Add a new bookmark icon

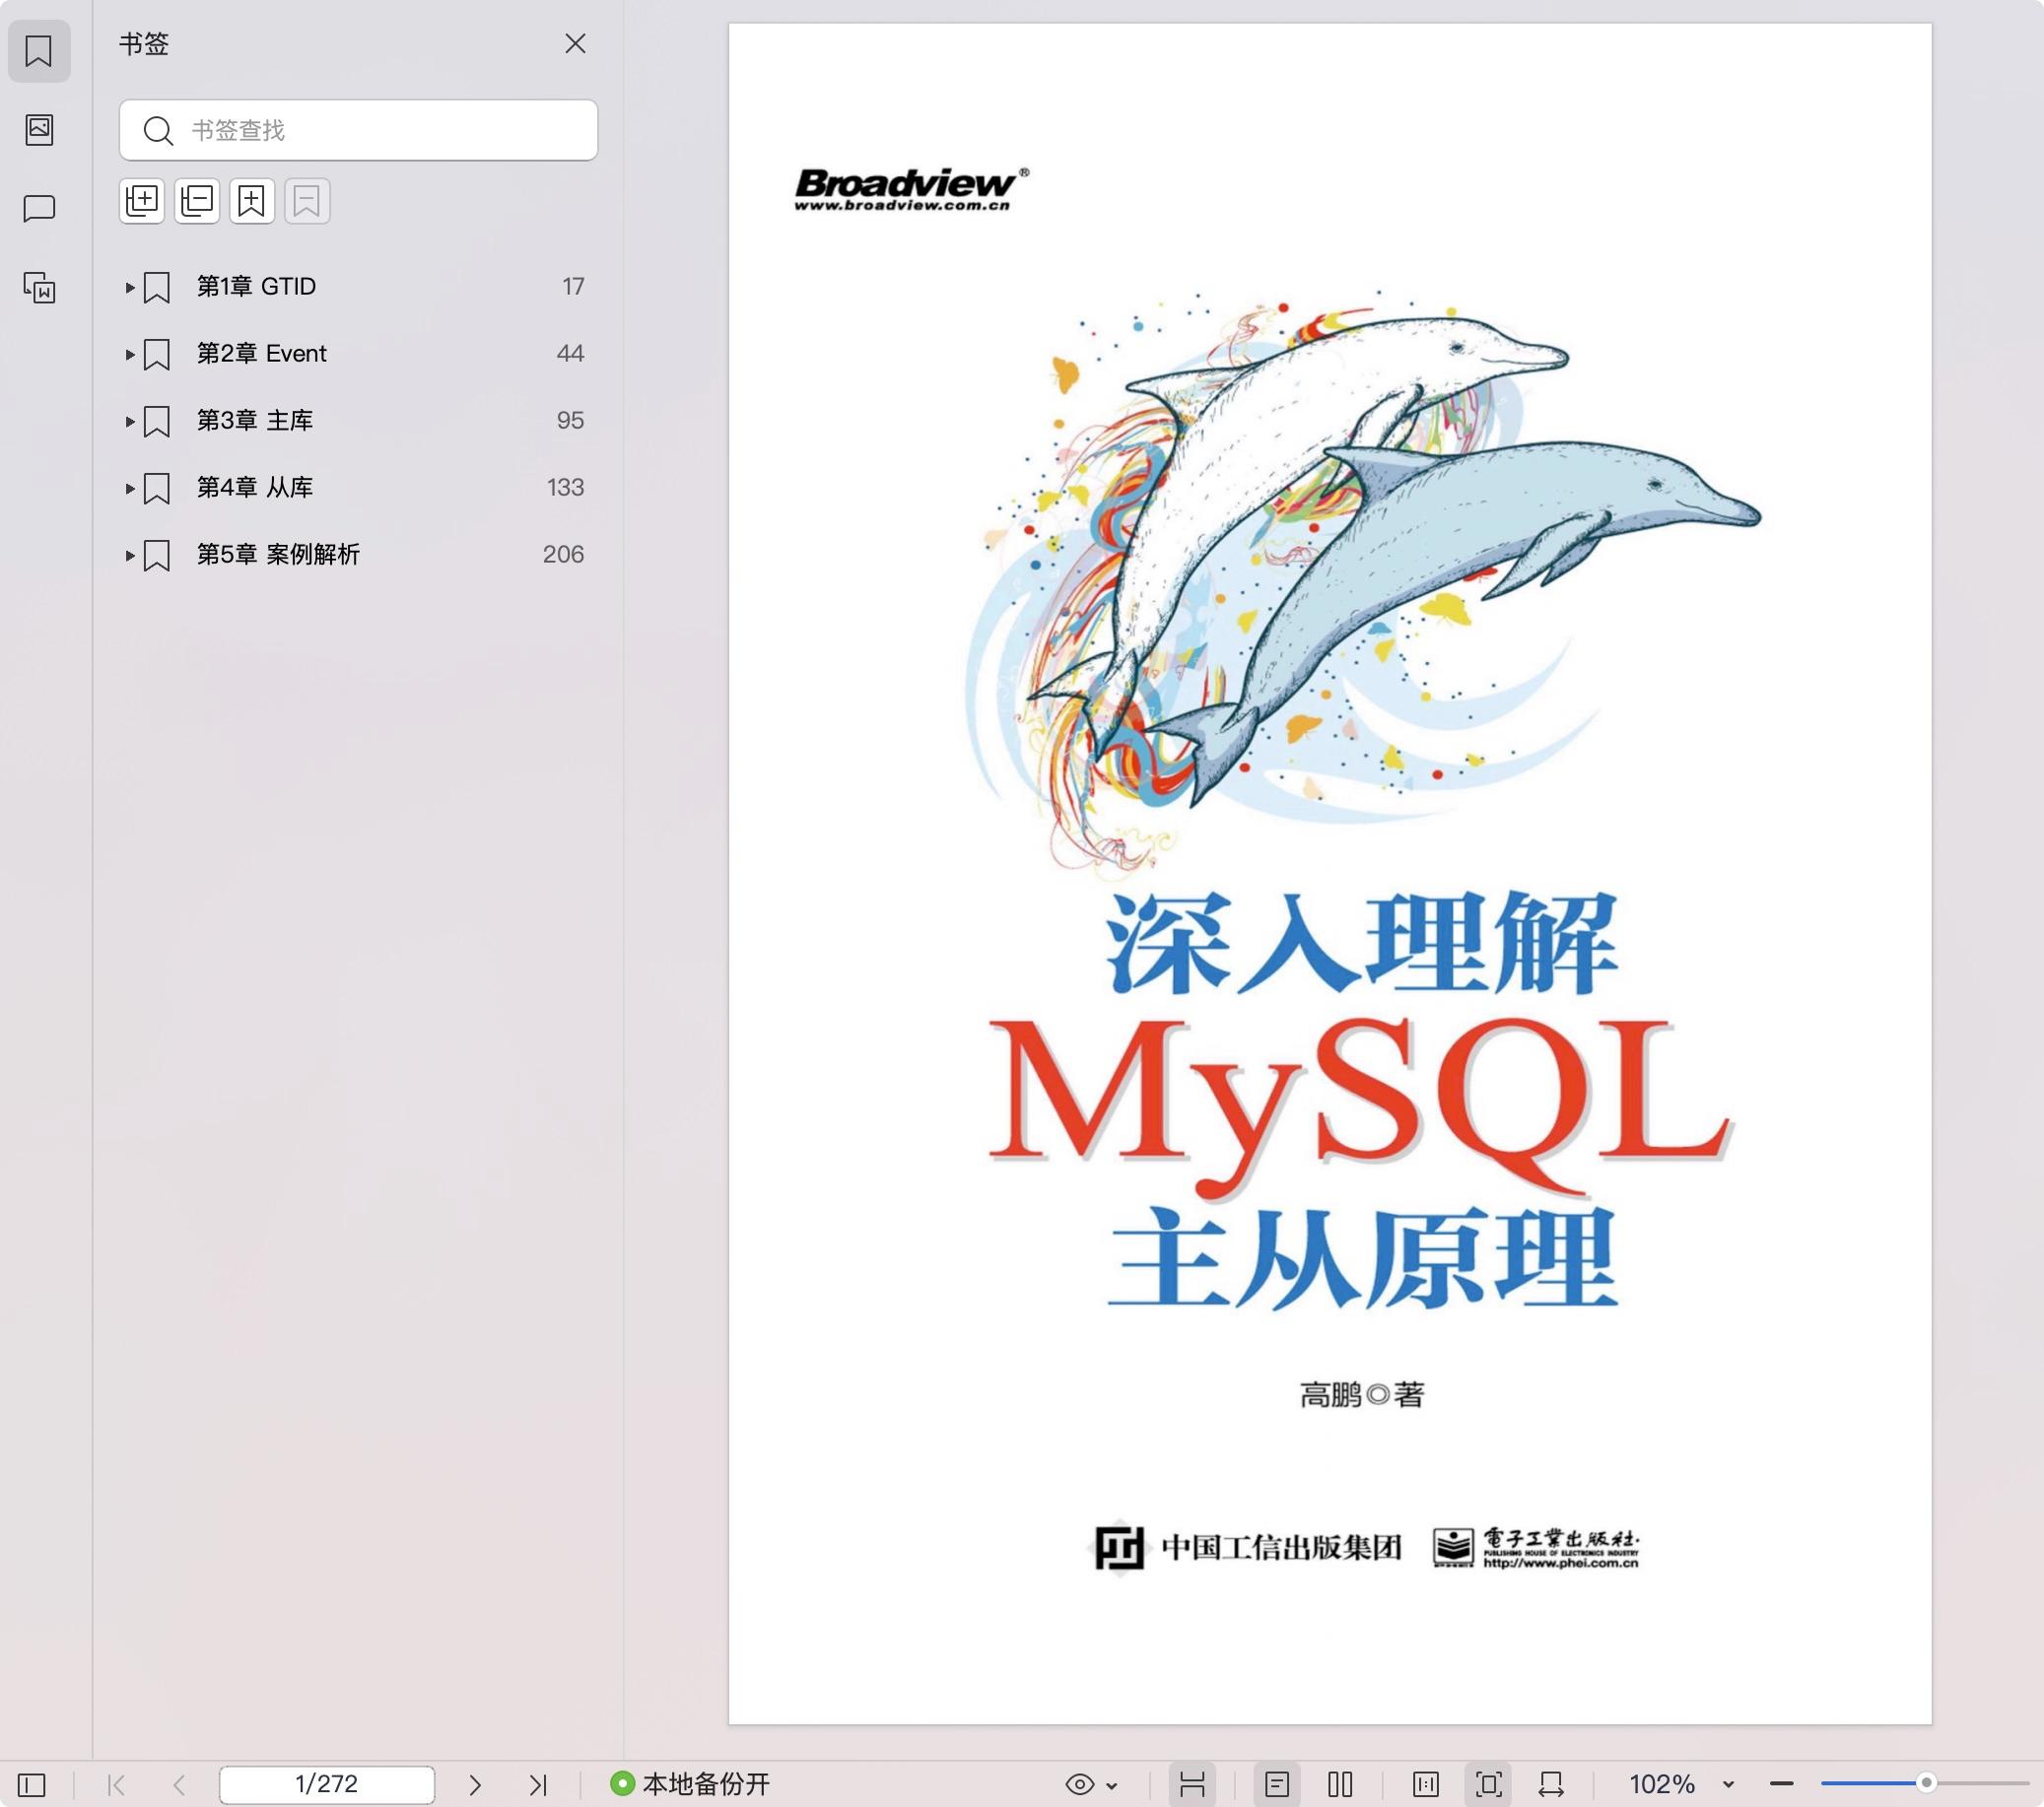pyautogui.click(x=252, y=201)
